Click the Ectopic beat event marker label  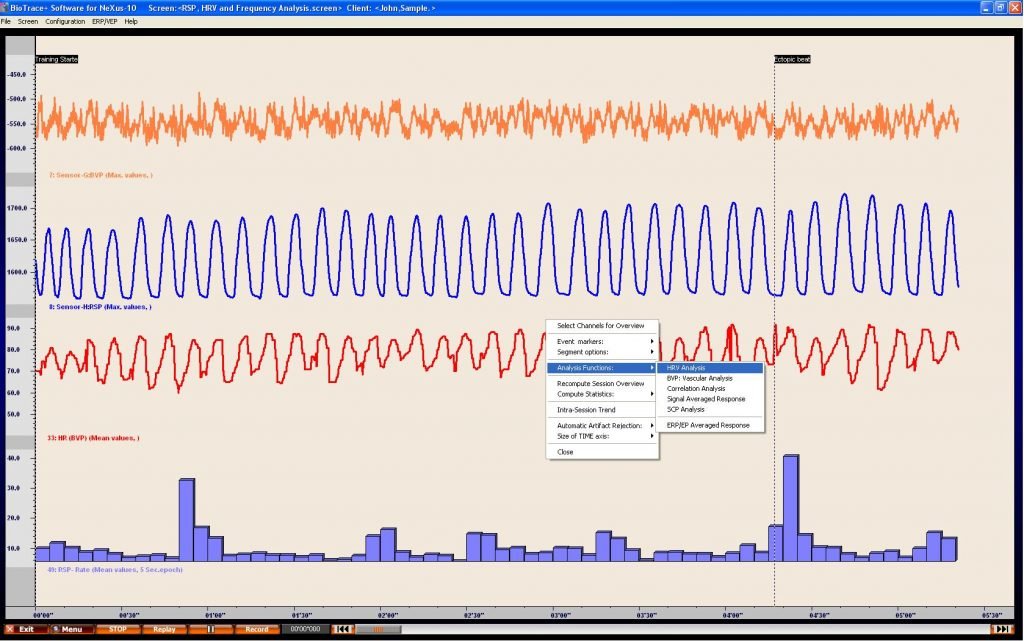(x=793, y=60)
